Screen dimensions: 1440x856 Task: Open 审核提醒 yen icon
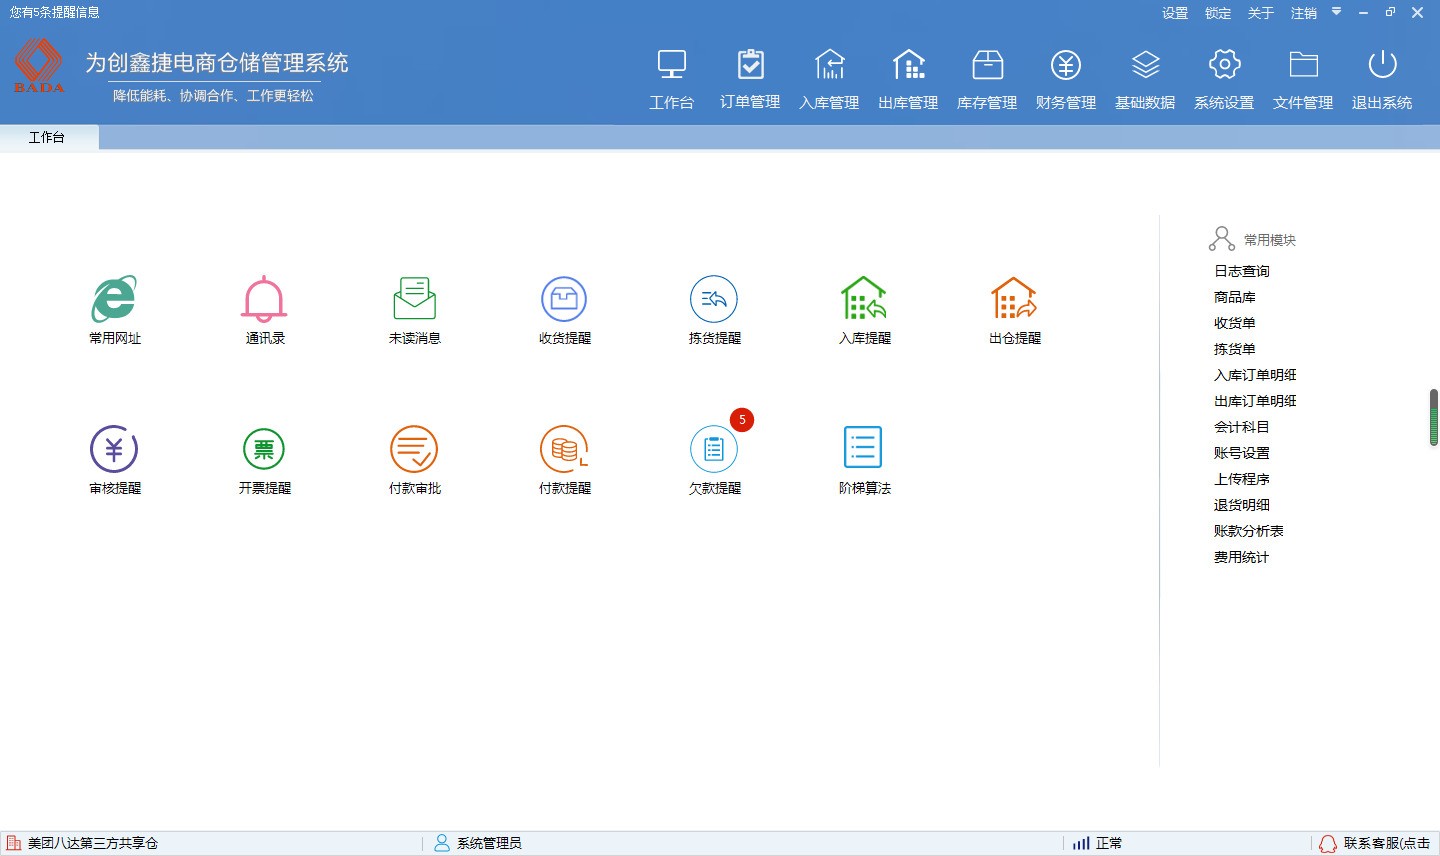(x=114, y=448)
